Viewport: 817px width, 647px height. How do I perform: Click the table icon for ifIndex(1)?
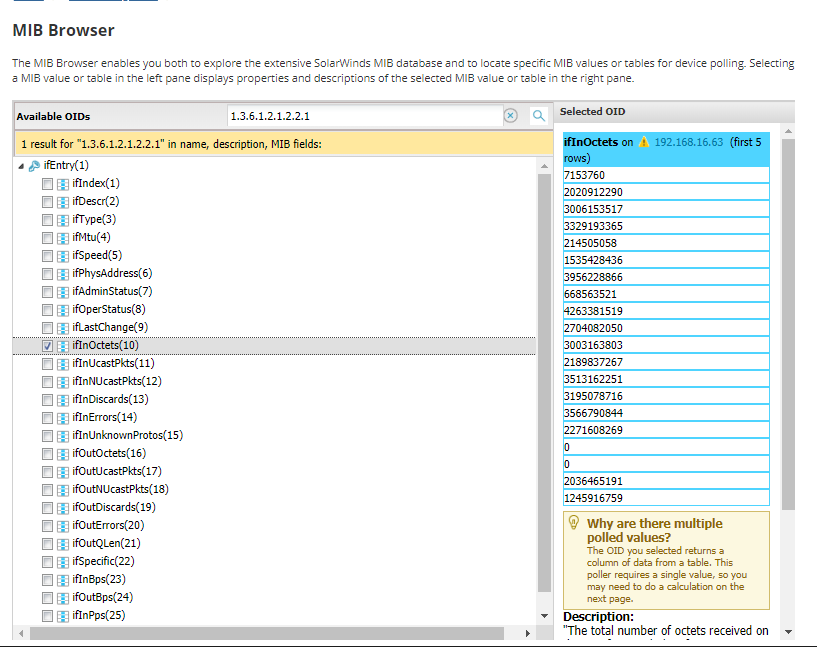[x=63, y=184]
